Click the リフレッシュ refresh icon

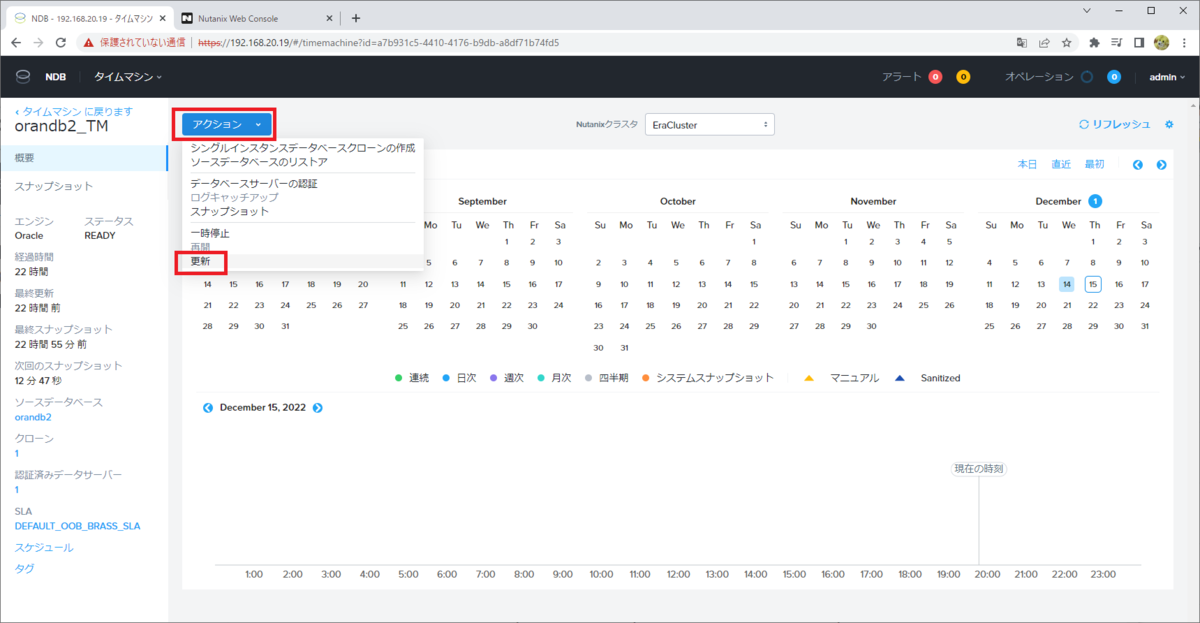pos(1083,124)
